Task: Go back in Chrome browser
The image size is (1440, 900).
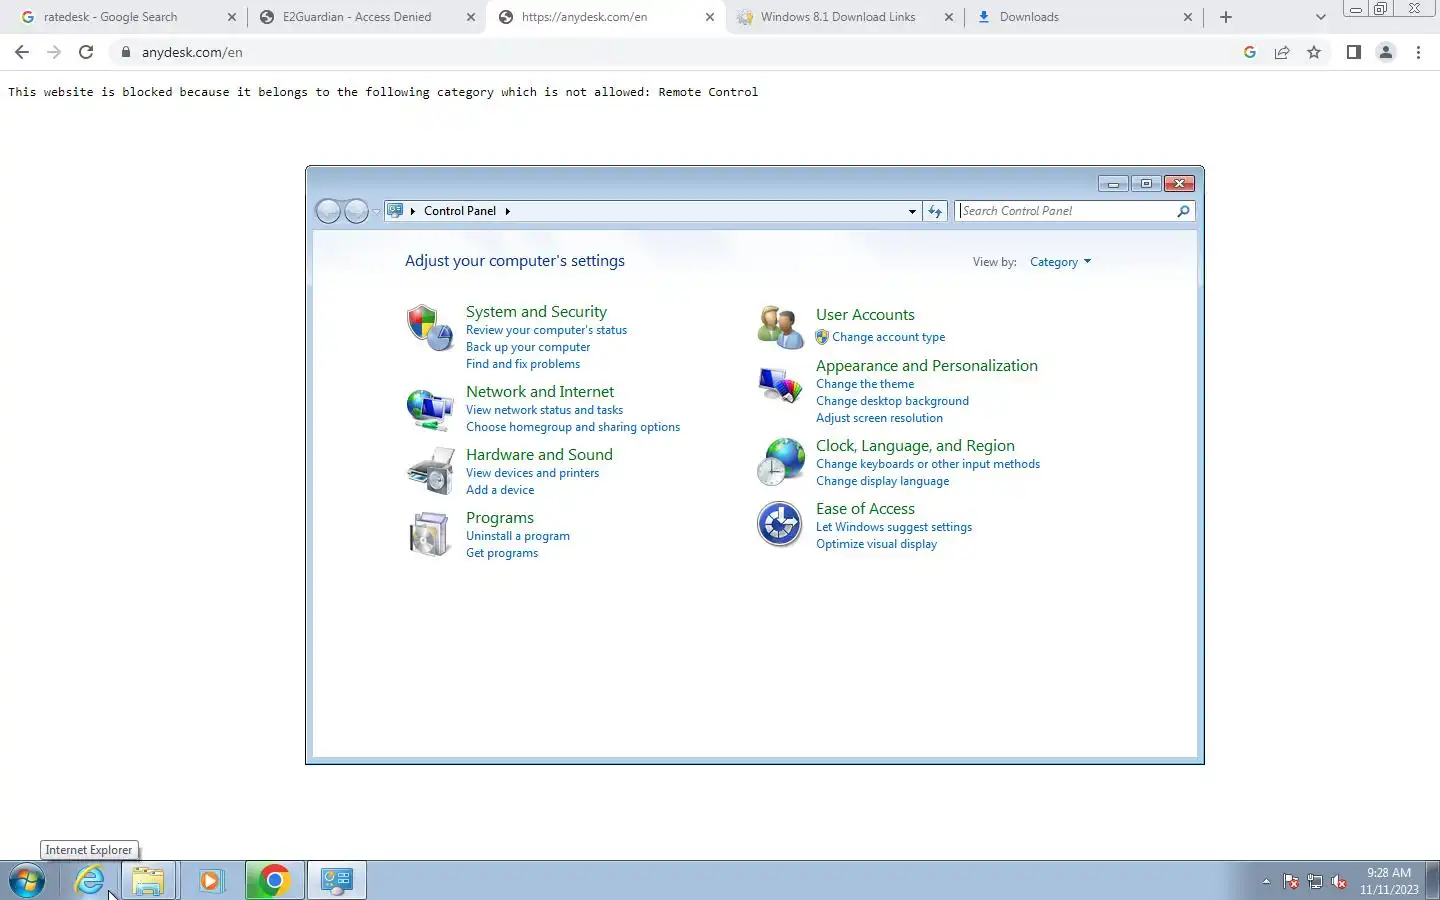Action: 22,52
